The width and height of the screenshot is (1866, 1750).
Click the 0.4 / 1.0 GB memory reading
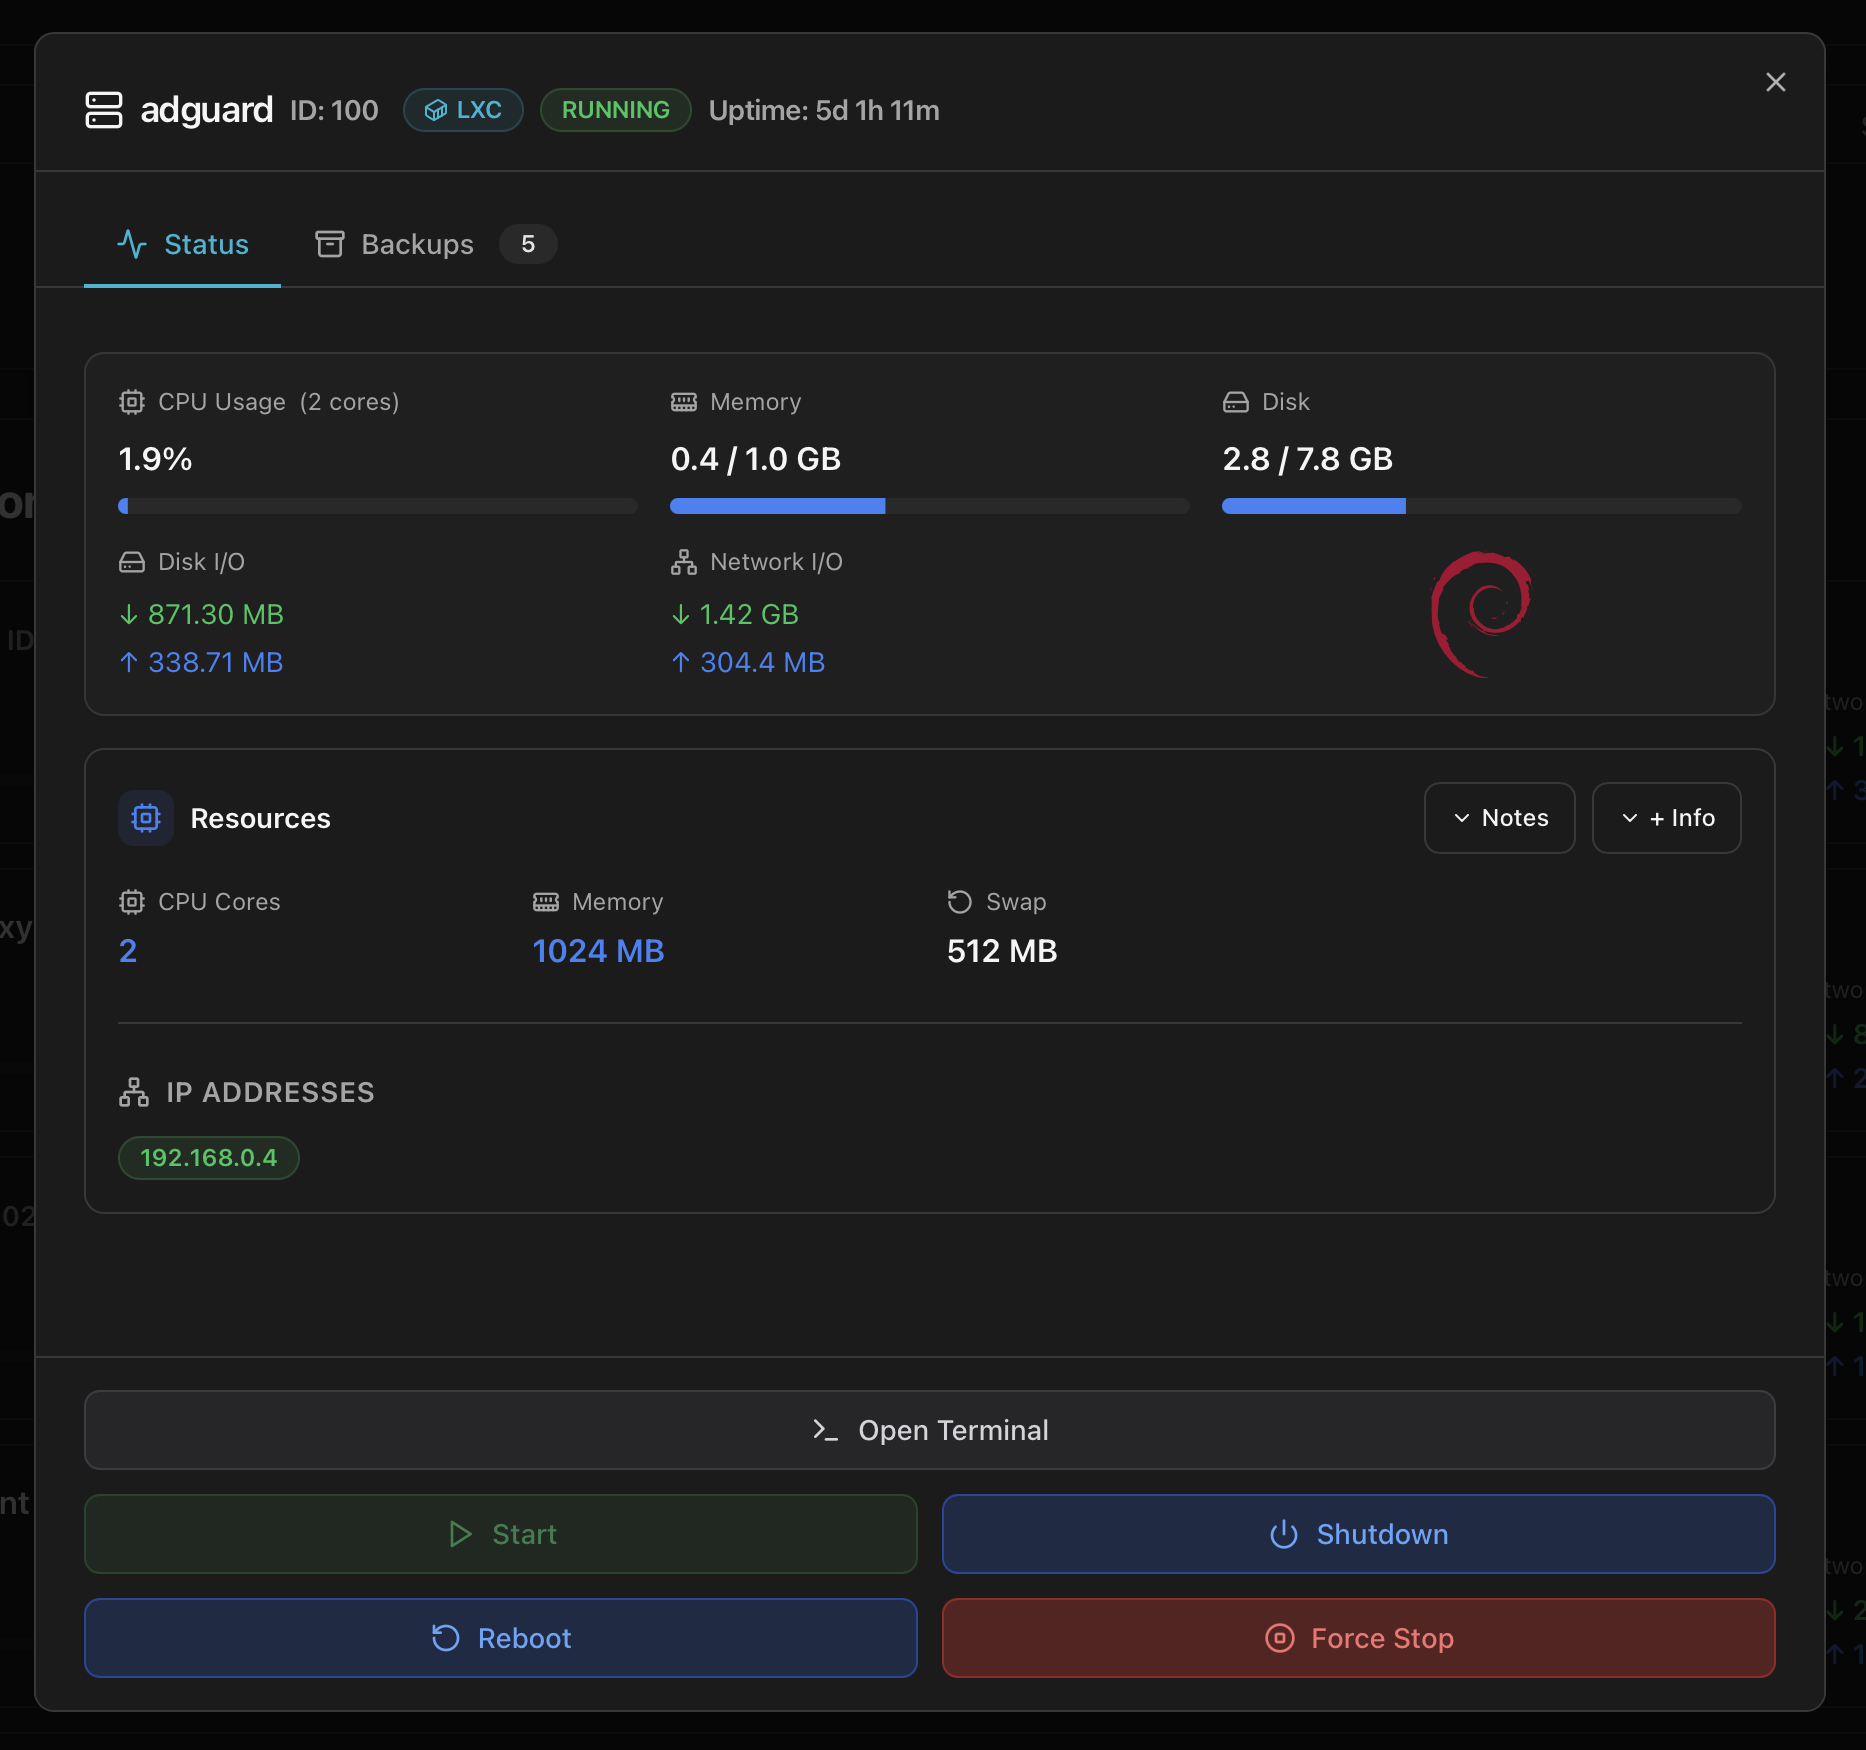[756, 459]
